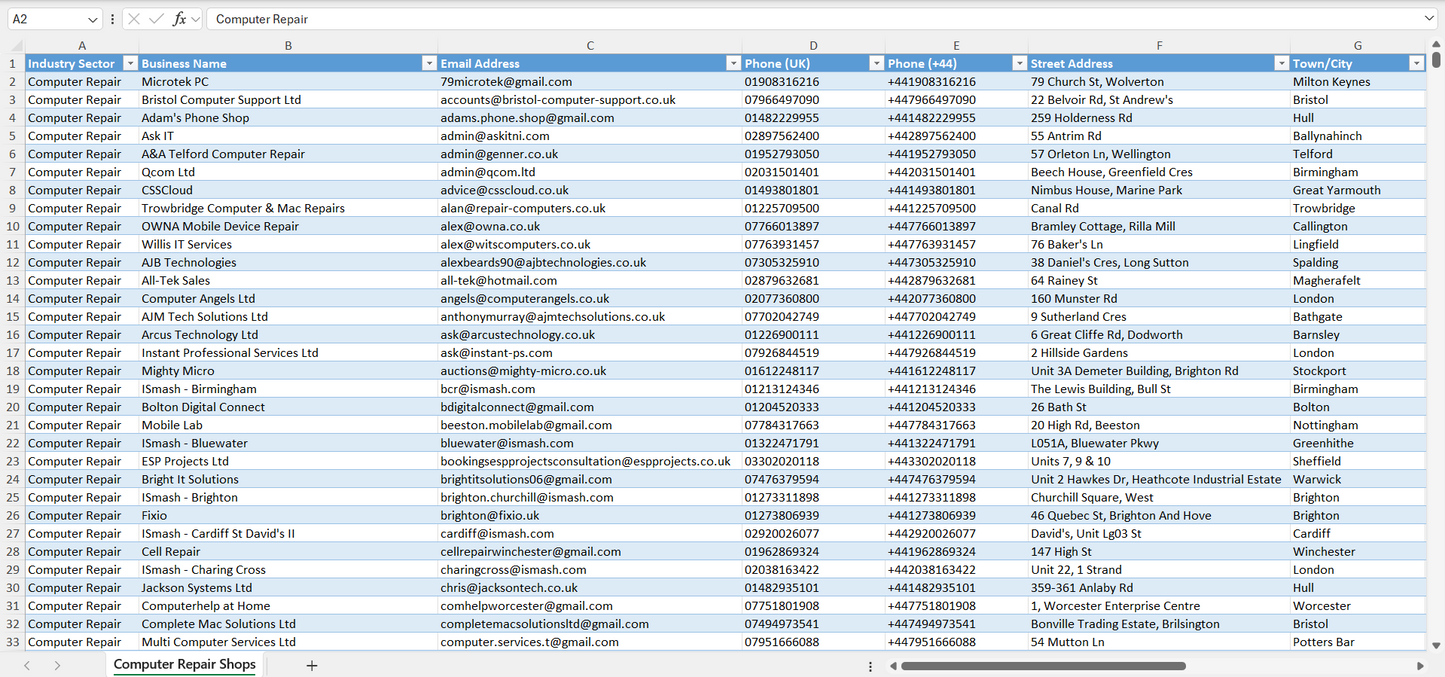Viewport: 1445px width, 677px height.
Task: Go to previous sheet using left arrow
Action: click(27, 665)
